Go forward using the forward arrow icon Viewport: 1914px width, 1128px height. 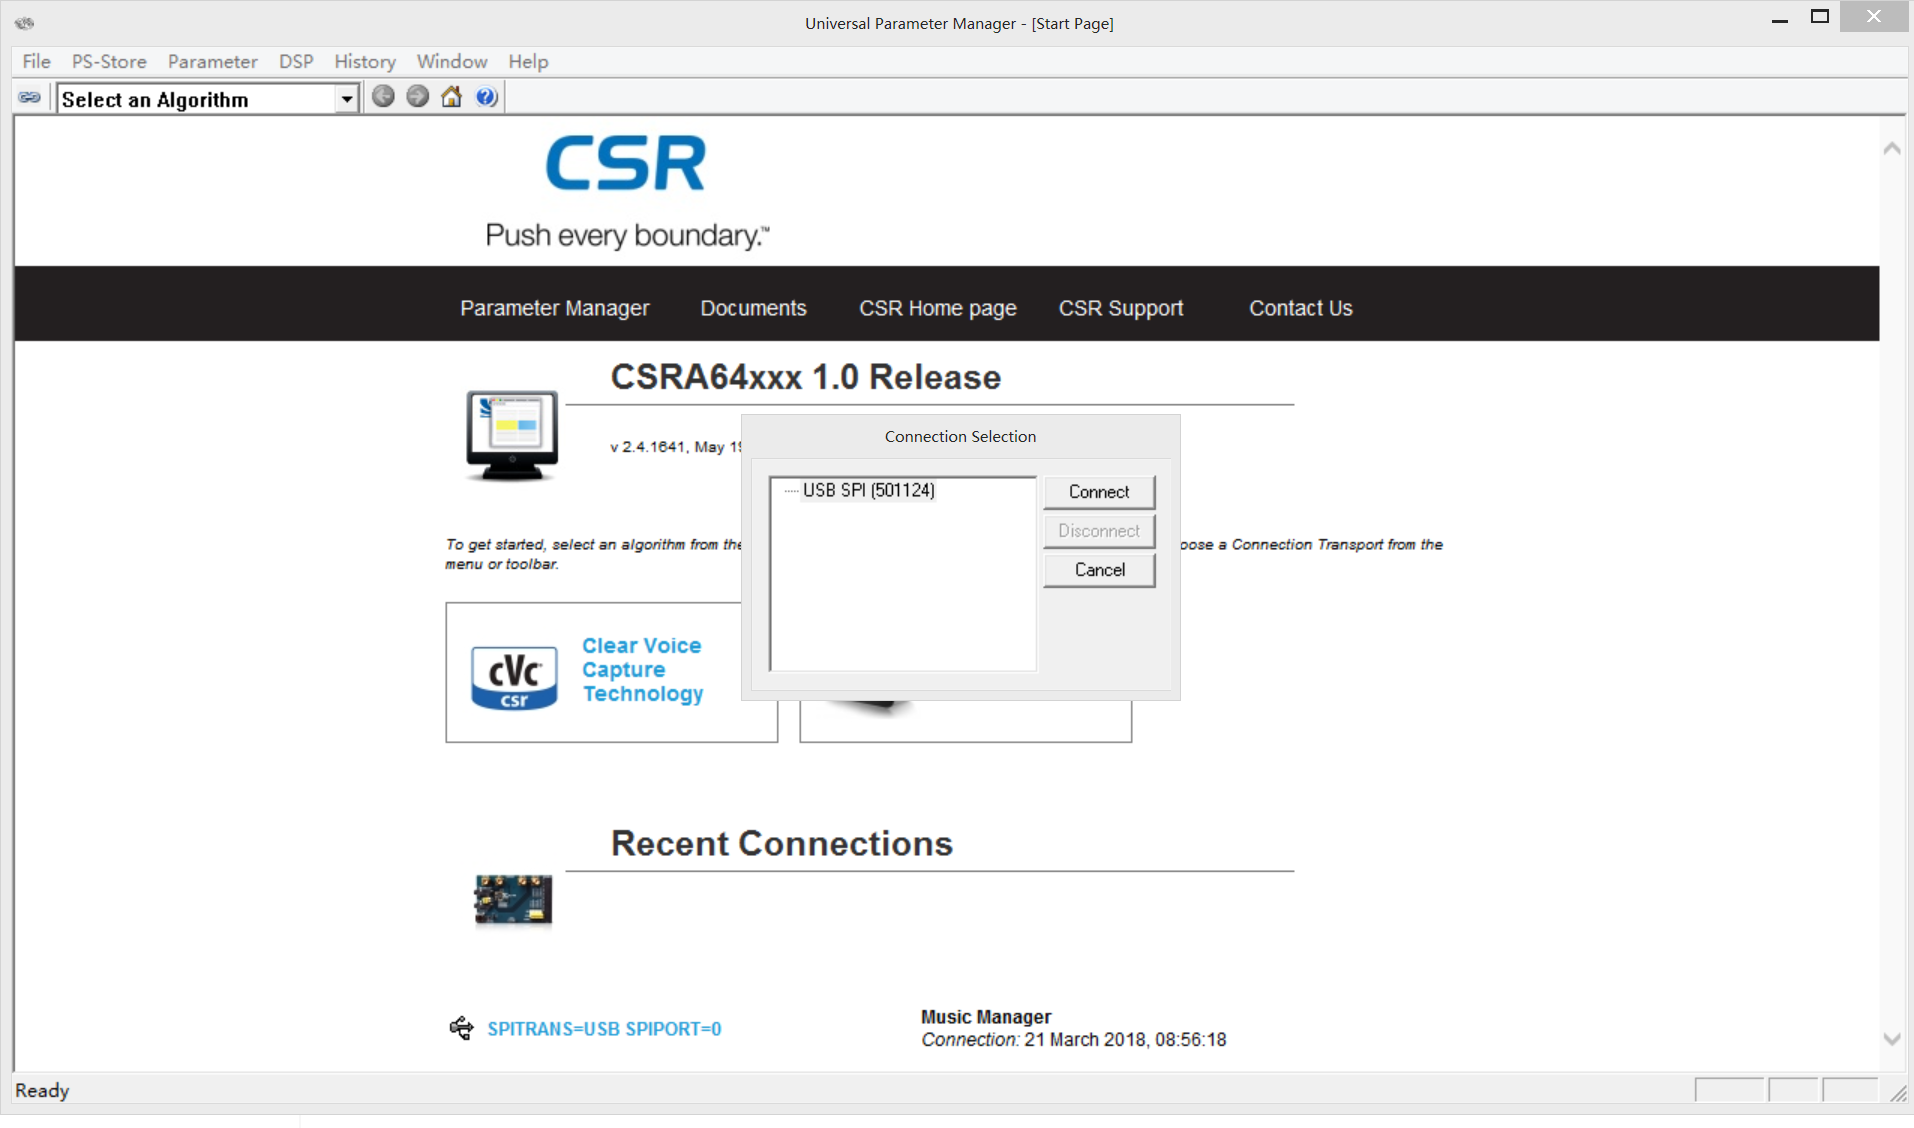pyautogui.click(x=418, y=97)
